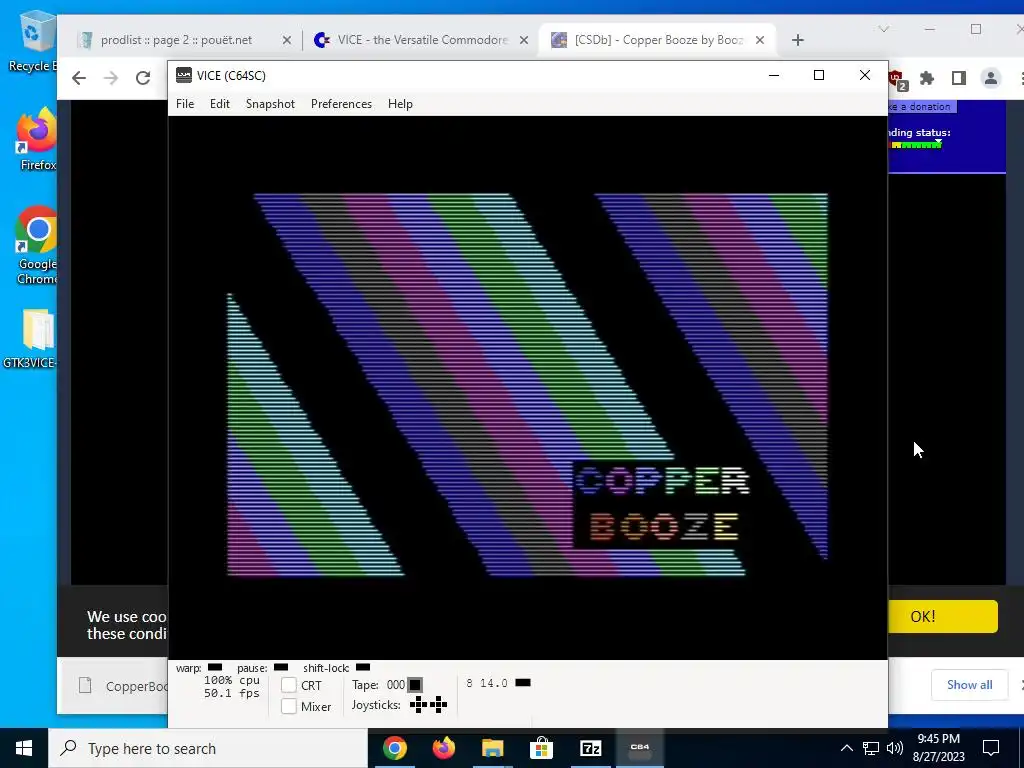This screenshot has width=1024, height=768.
Task: Click the network tray icon
Action: [x=871, y=748]
